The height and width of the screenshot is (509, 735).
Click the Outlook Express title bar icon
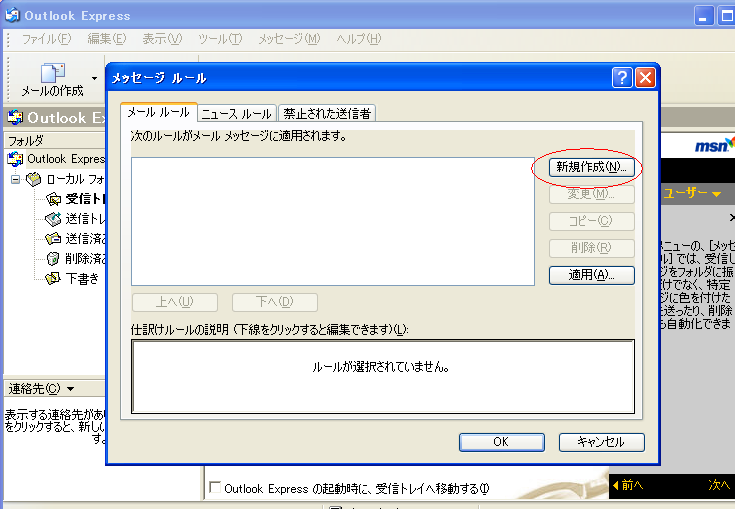pos(12,15)
